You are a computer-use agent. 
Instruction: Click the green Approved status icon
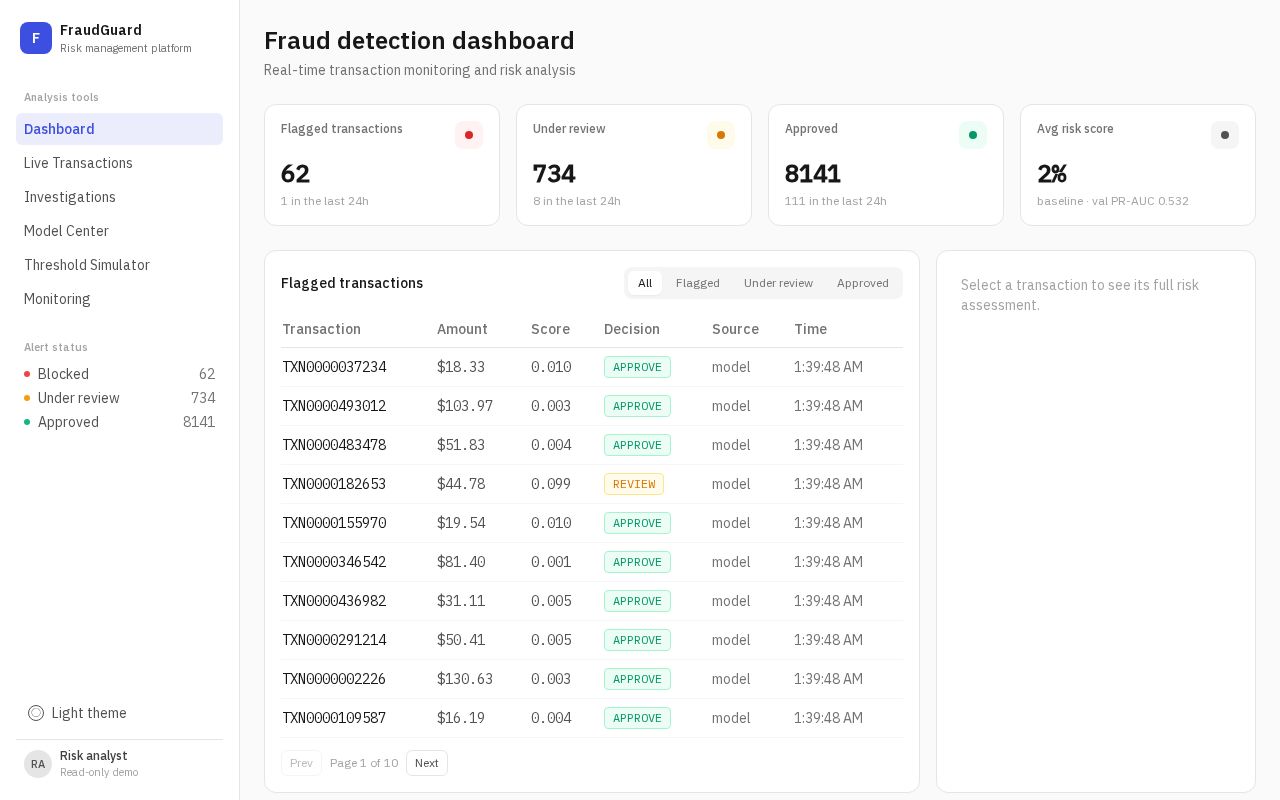point(973,135)
